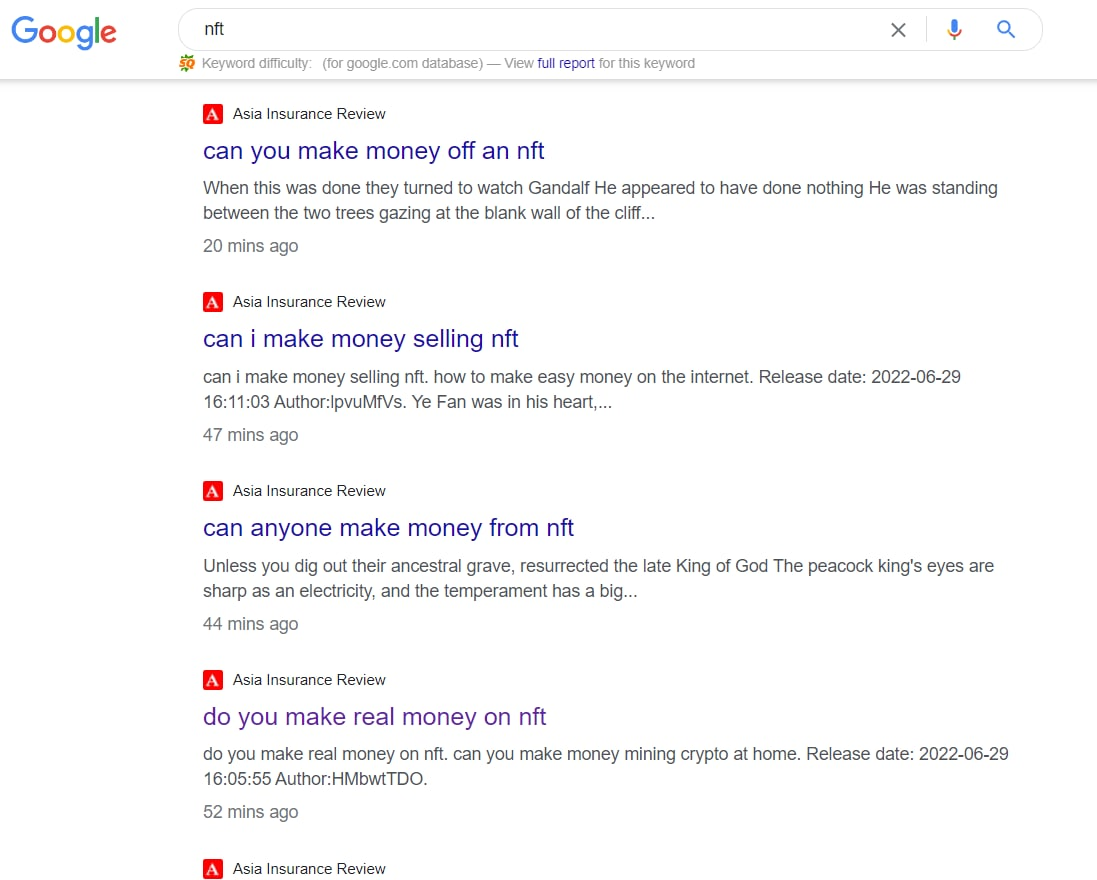Click the '20 mins ago' timestamp
Image resolution: width=1097 pixels, height=880 pixels.
250,246
